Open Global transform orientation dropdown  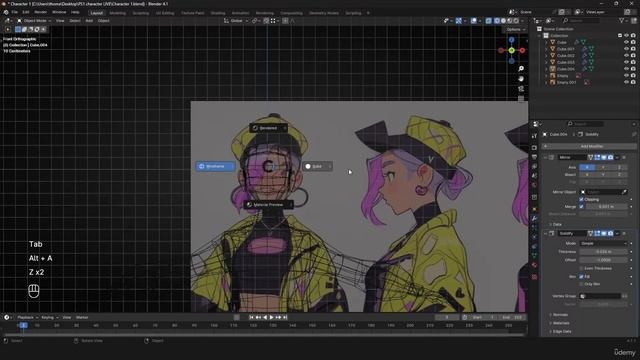click(236, 21)
